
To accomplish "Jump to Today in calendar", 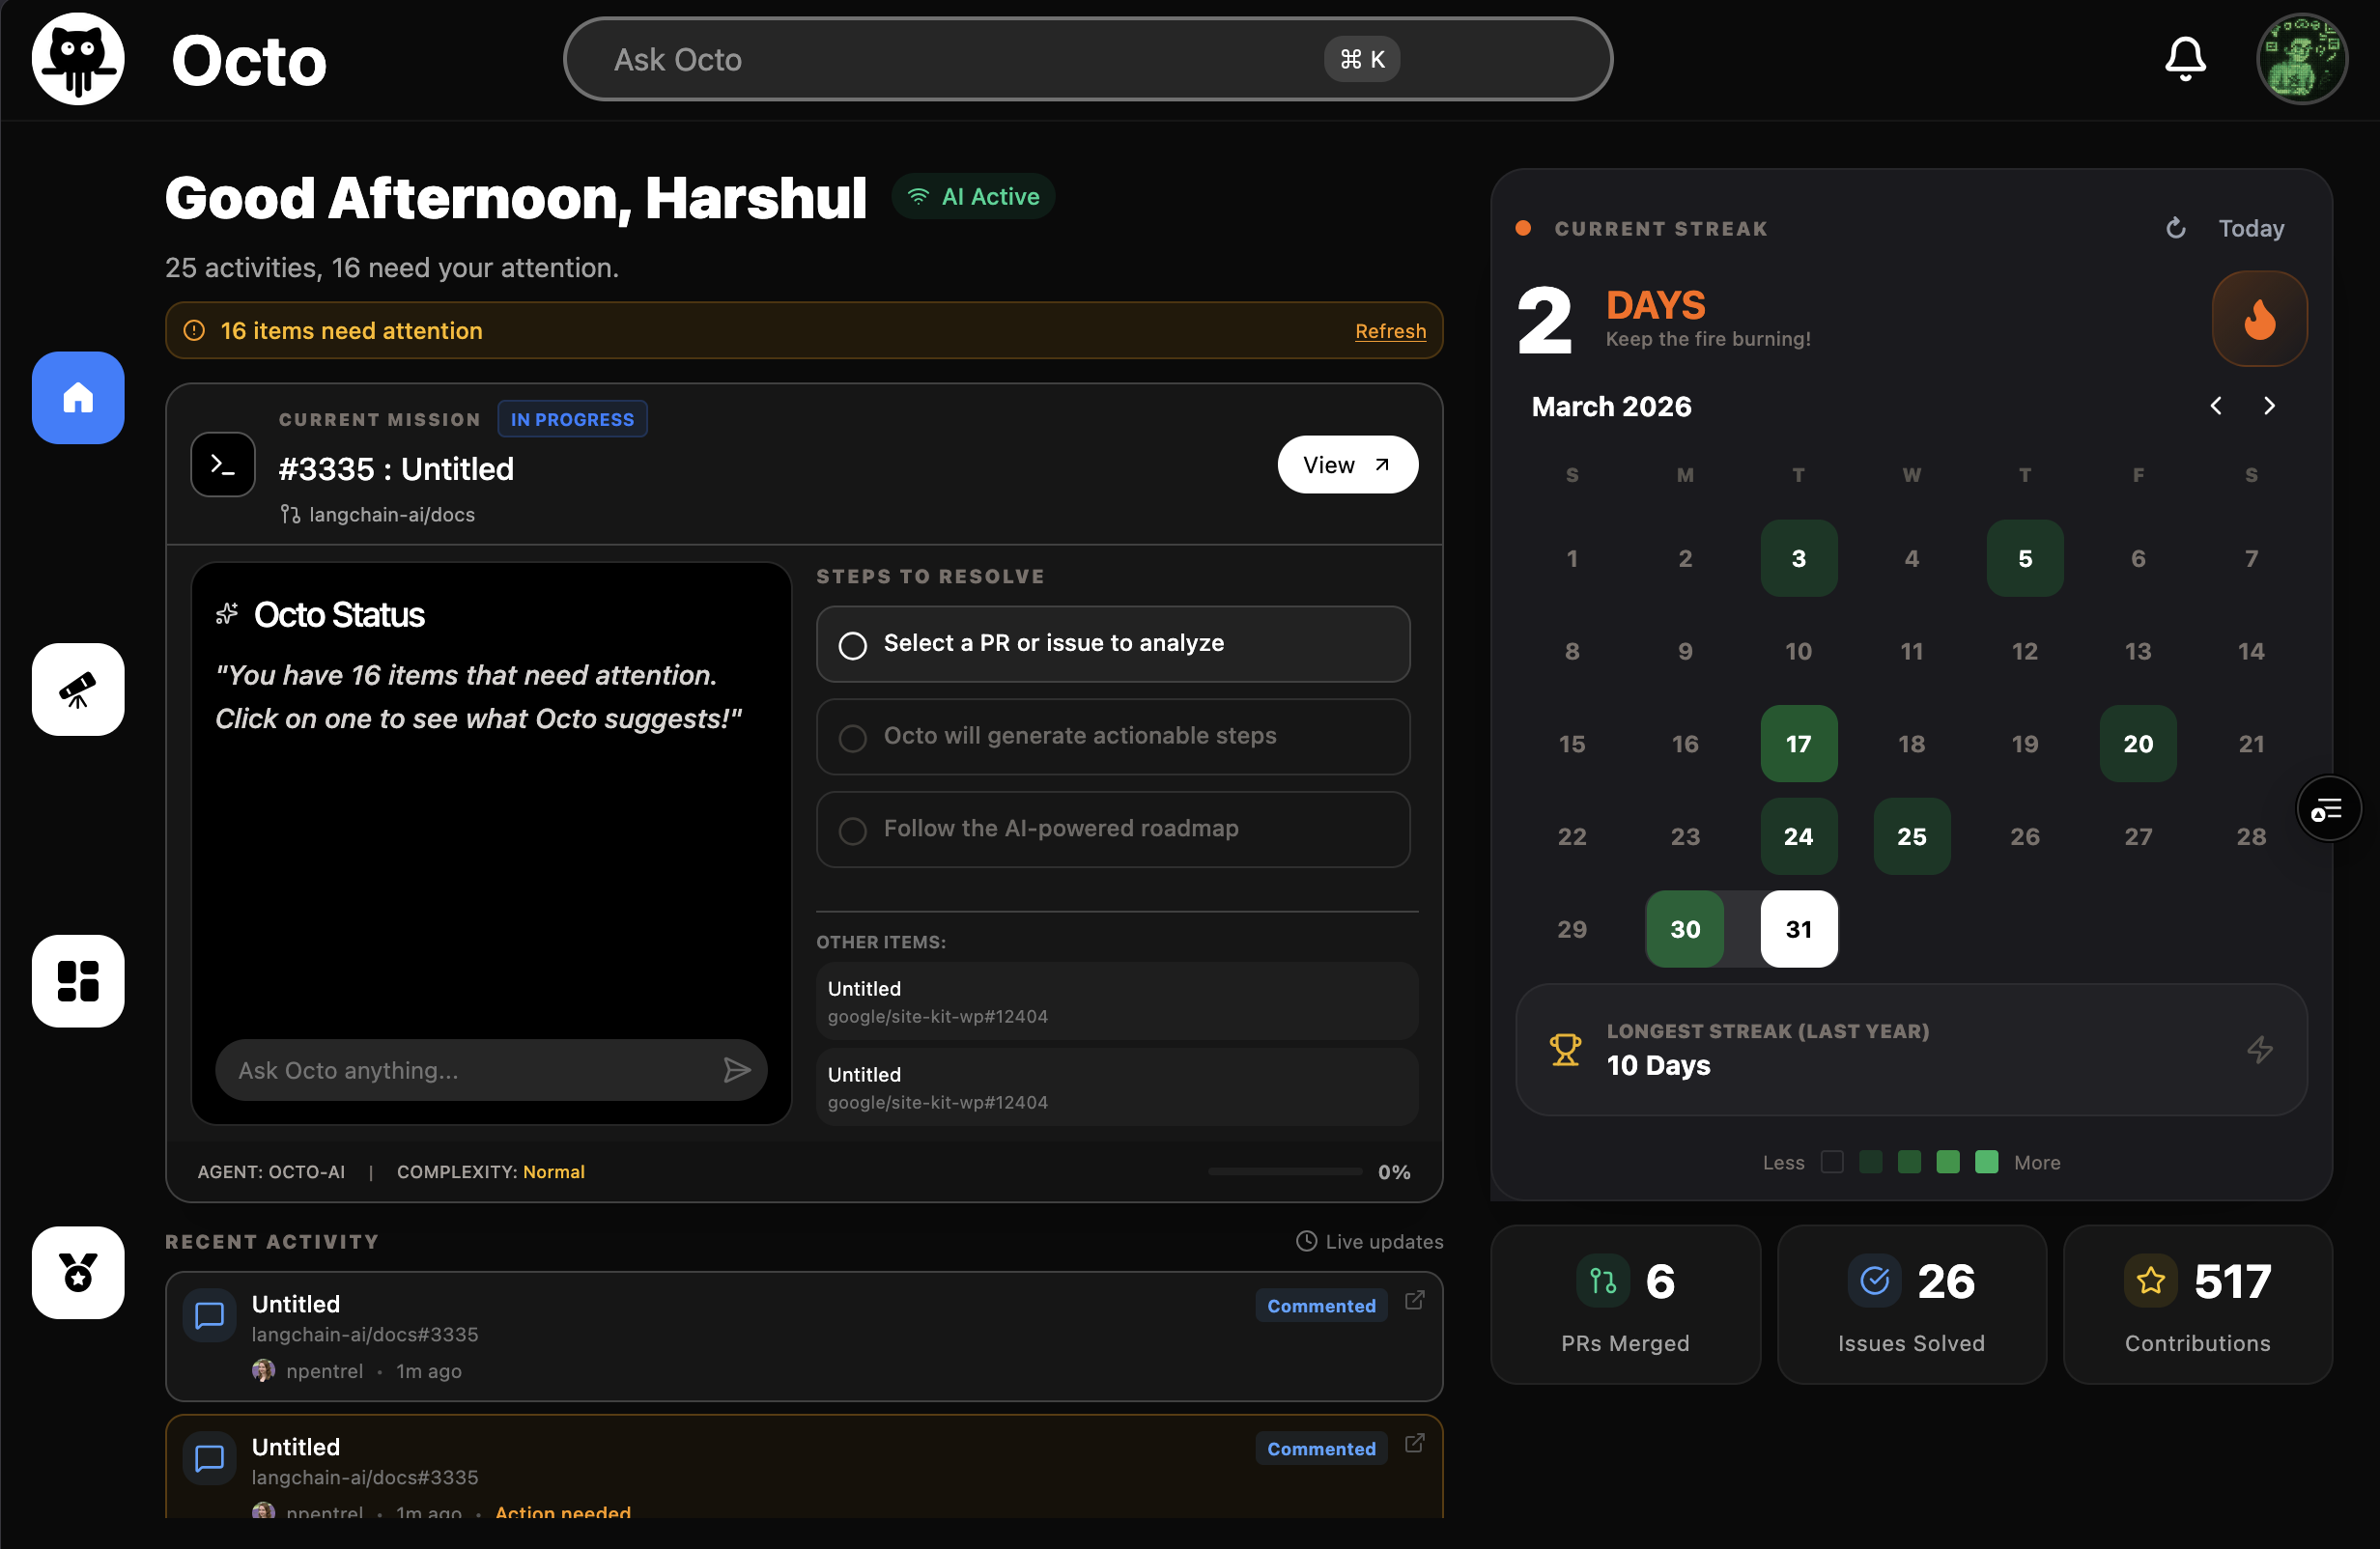I will (x=2251, y=229).
